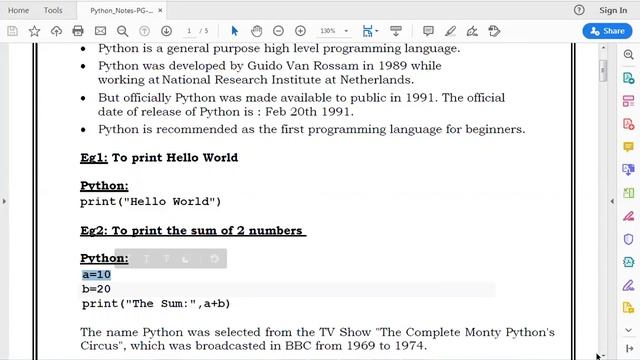Click the current page number field
The width and height of the screenshot is (640, 360).
coord(189,31)
